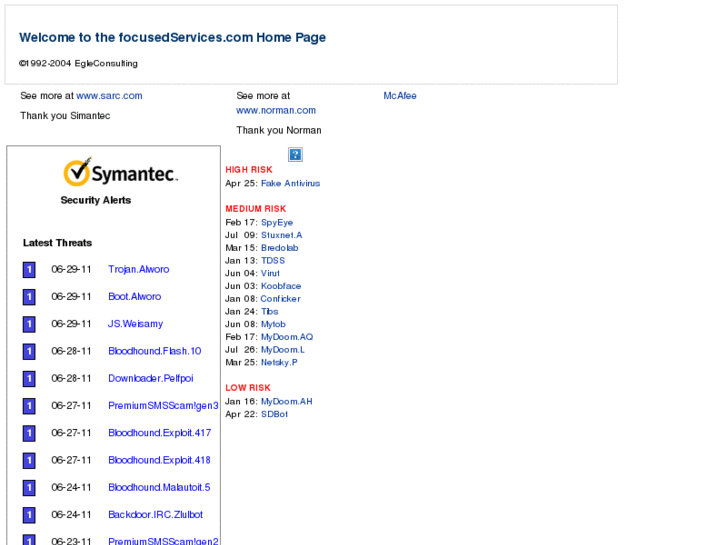Open the McAfee link
This screenshot has height=545, width=727.
[400, 96]
